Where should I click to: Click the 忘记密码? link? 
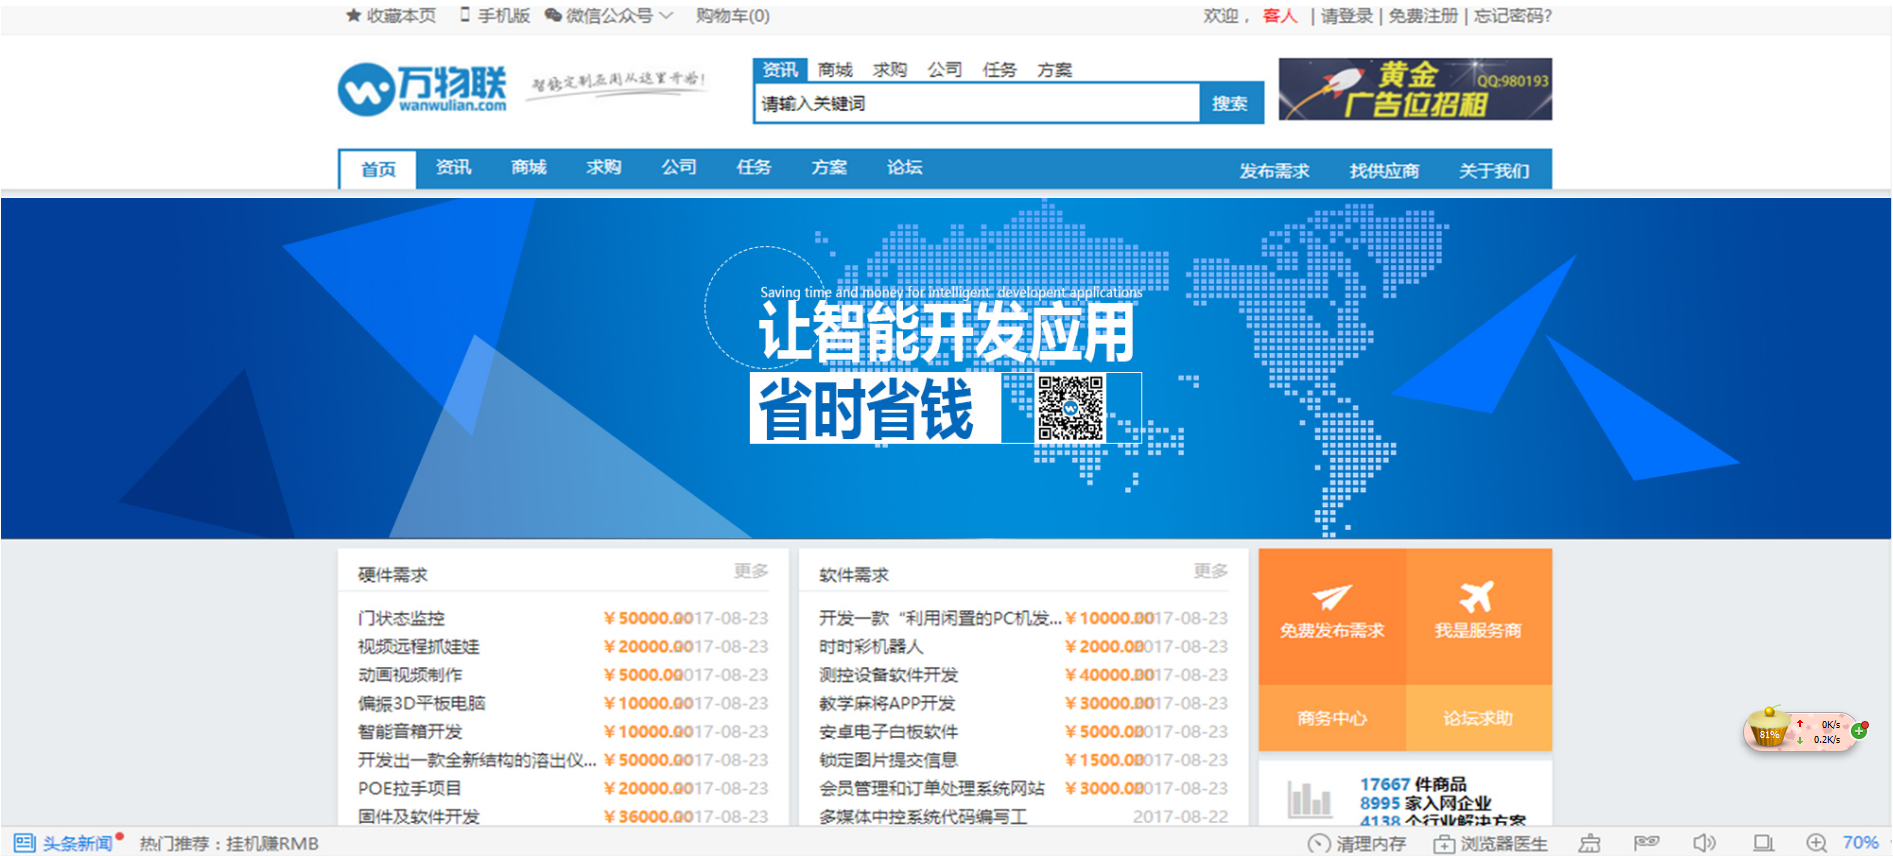click(x=1513, y=16)
